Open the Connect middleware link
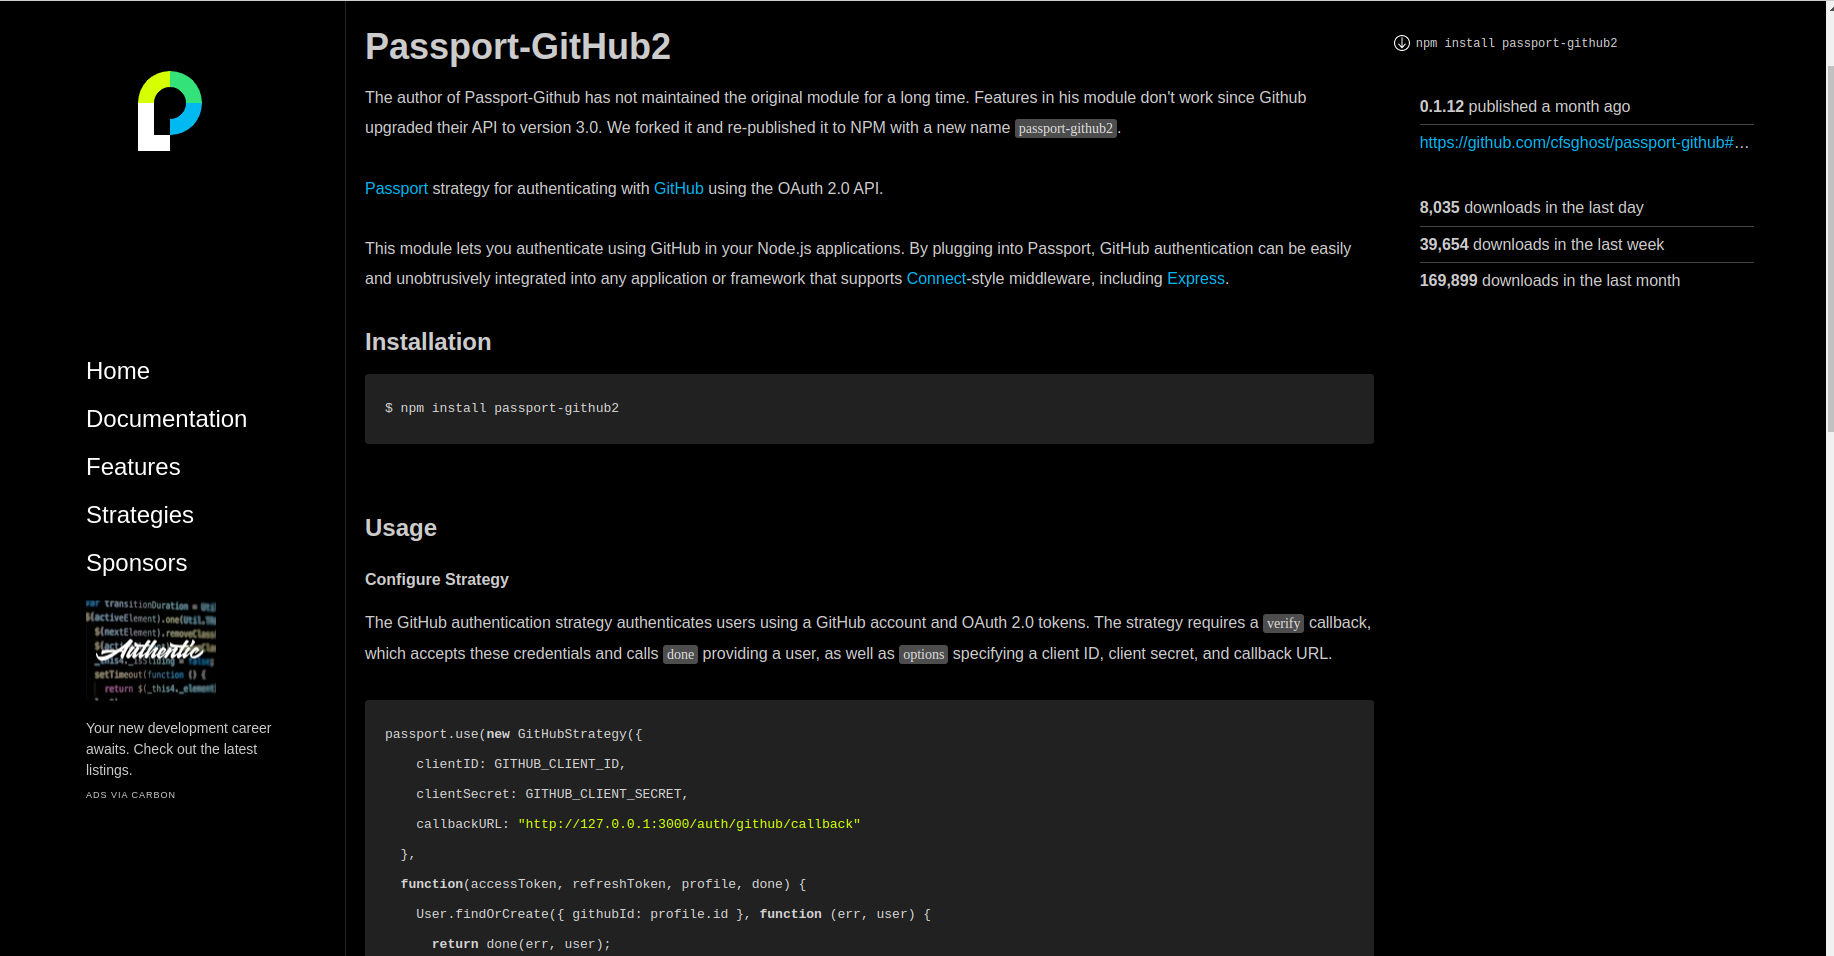Viewport: 1834px width, 956px height. coord(936,278)
